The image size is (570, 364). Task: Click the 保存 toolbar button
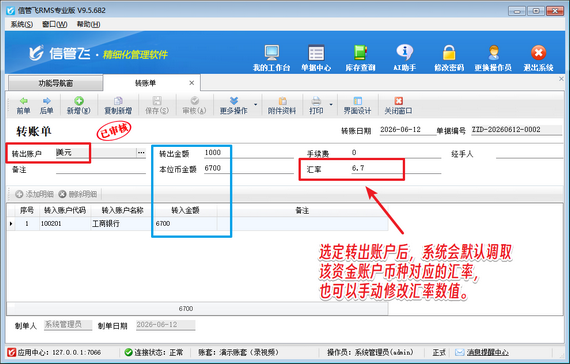(x=157, y=105)
